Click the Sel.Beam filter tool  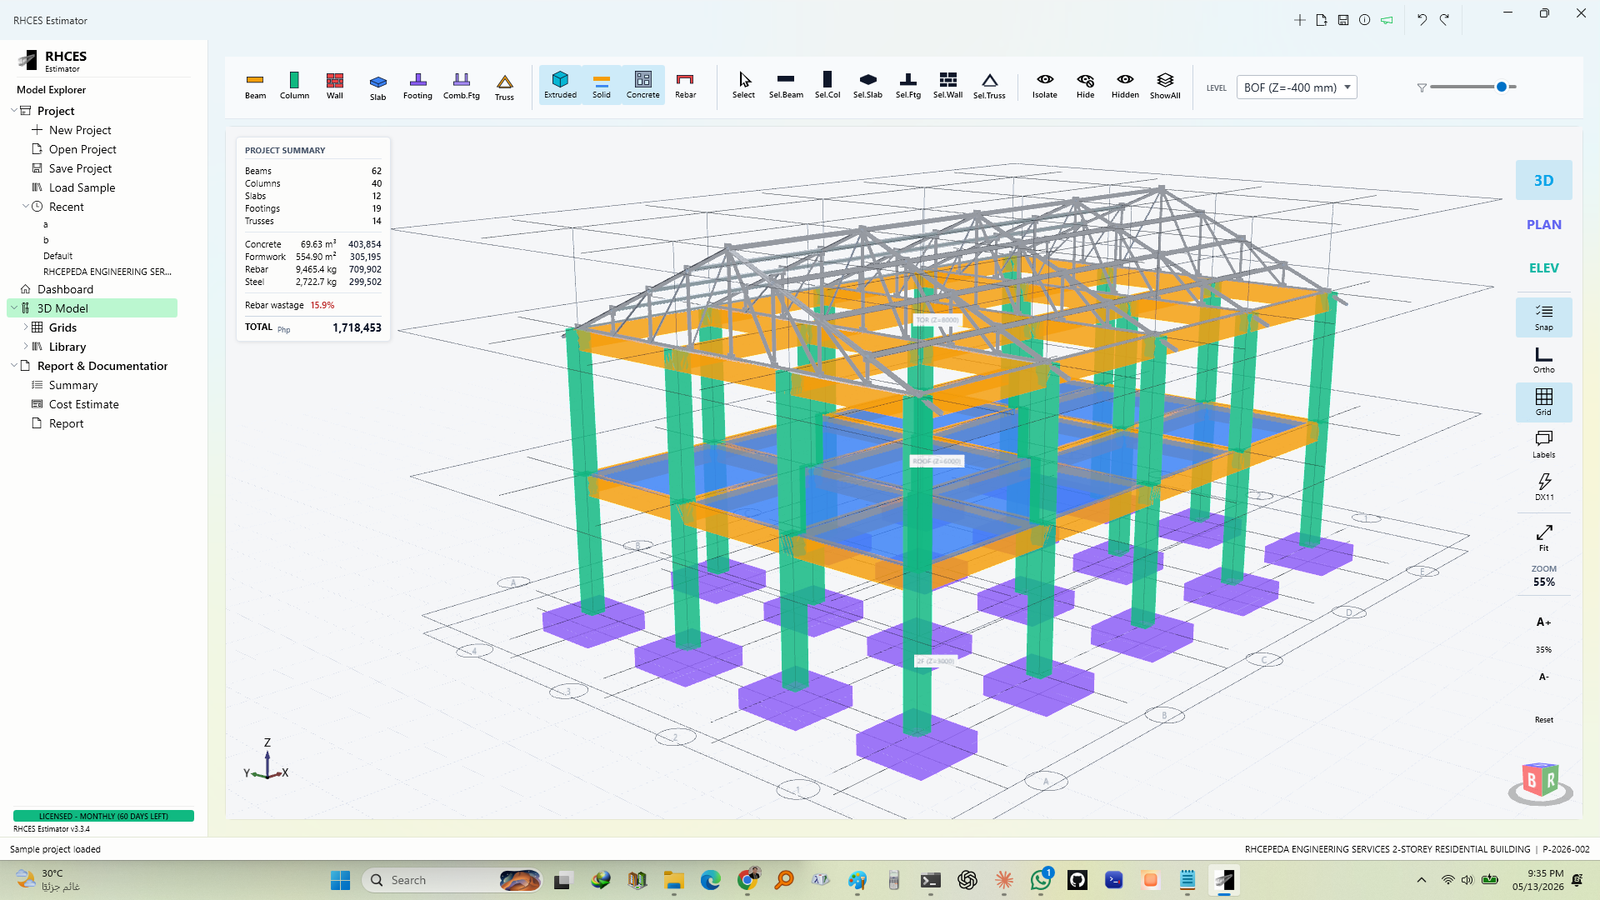(786, 85)
